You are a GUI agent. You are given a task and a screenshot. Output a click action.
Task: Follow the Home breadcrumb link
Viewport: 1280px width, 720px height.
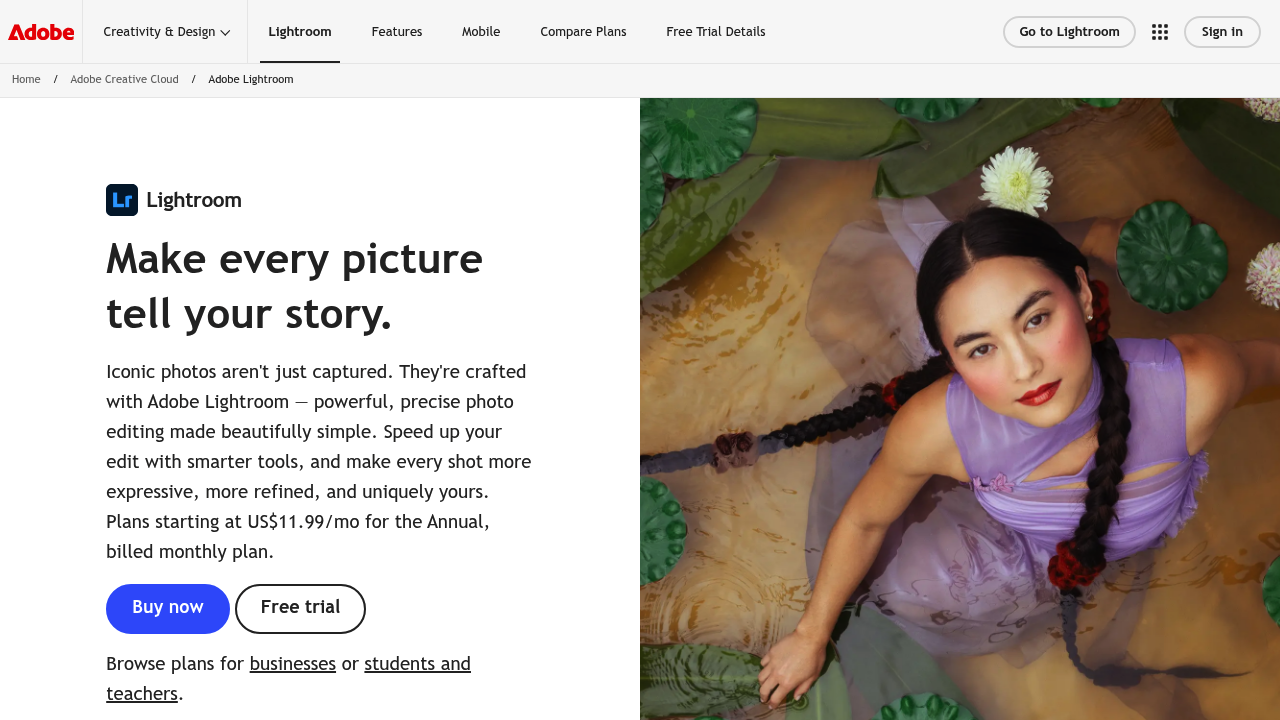(26, 80)
